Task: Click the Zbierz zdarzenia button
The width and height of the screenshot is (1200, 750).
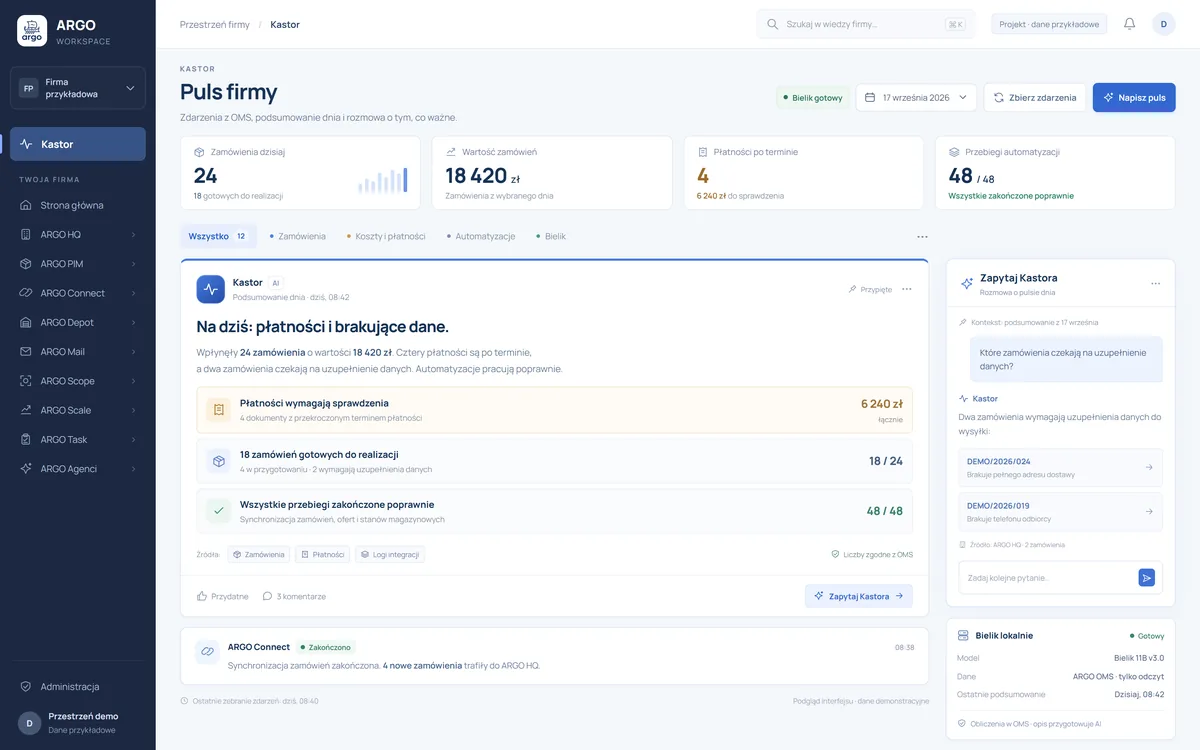Action: tap(1035, 97)
